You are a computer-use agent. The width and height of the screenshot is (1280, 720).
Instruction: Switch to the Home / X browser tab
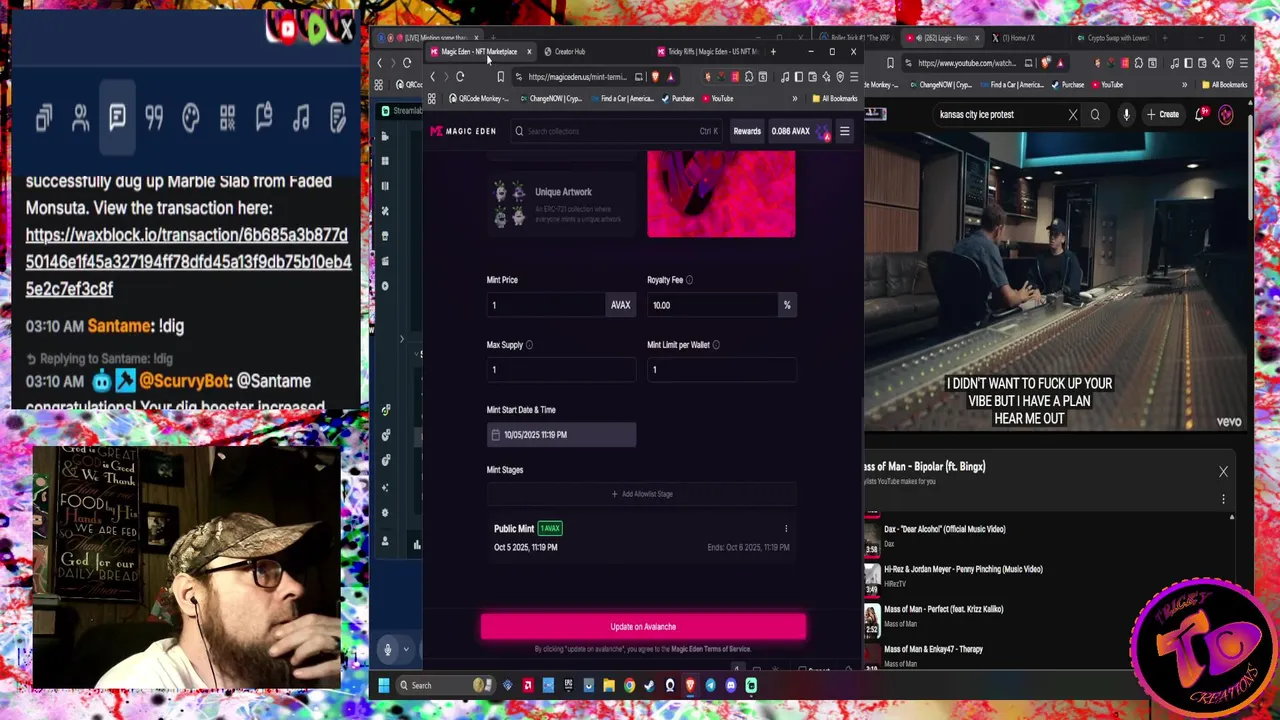[x=1021, y=38]
